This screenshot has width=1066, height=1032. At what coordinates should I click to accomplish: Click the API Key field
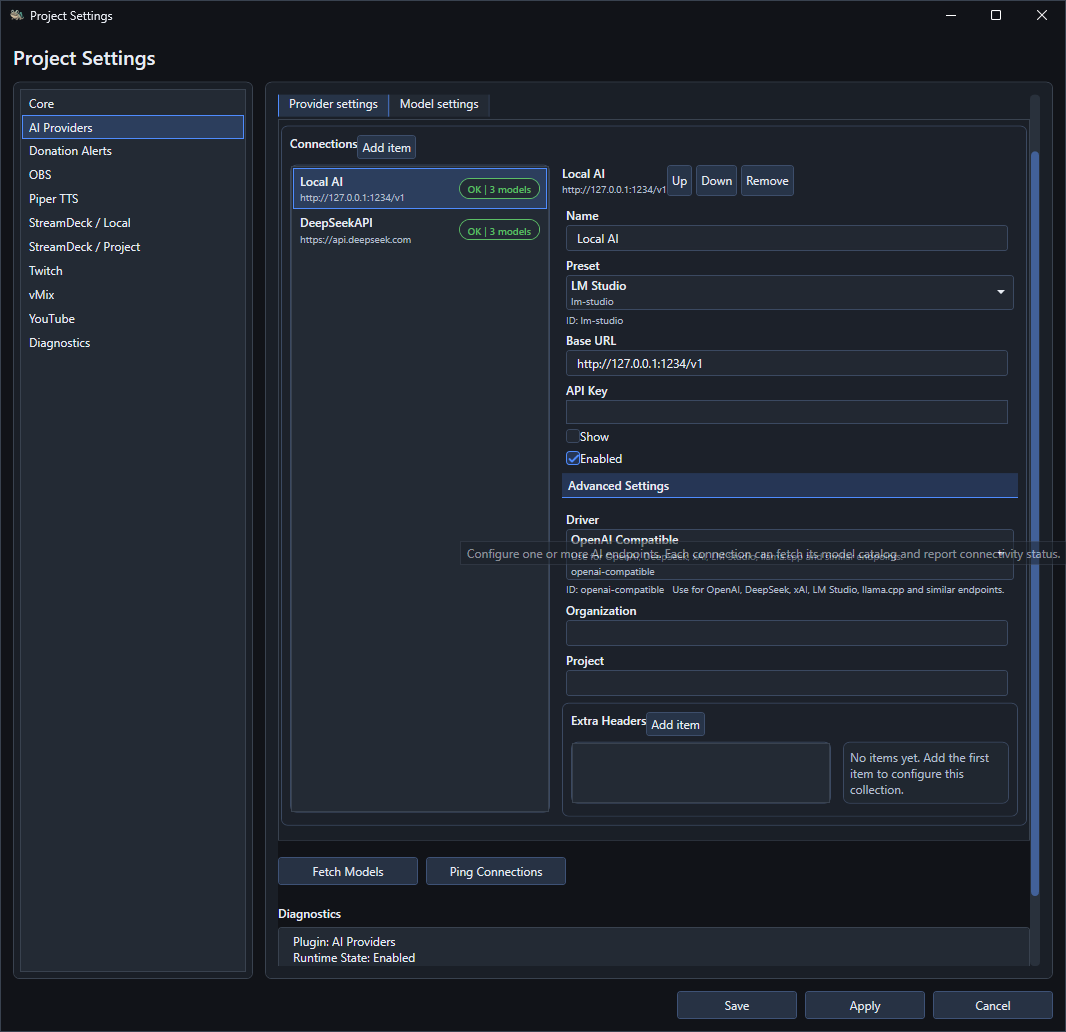pos(787,412)
